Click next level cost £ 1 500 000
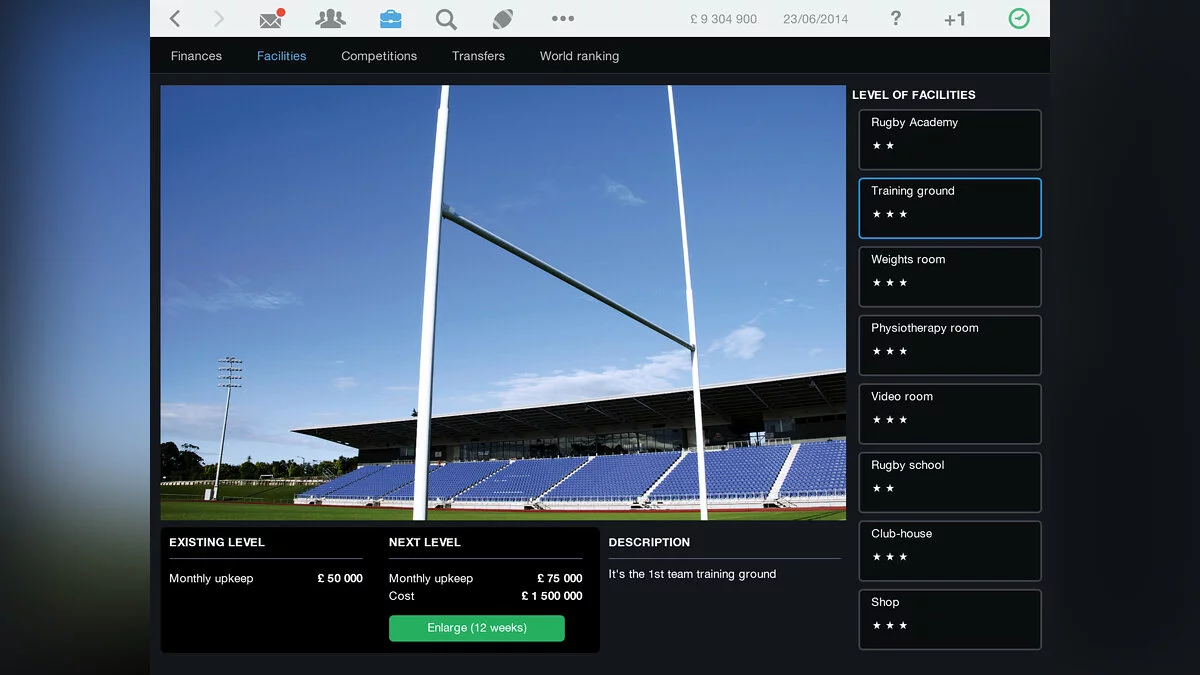The width and height of the screenshot is (1200, 675). pyautogui.click(x=552, y=596)
